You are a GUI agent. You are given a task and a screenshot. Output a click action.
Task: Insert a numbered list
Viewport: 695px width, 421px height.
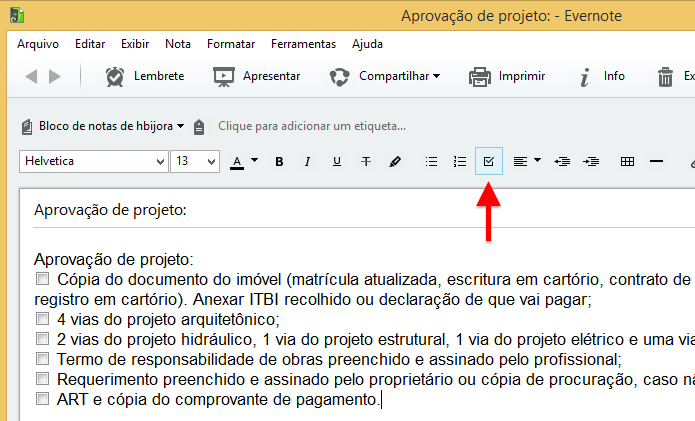point(460,162)
